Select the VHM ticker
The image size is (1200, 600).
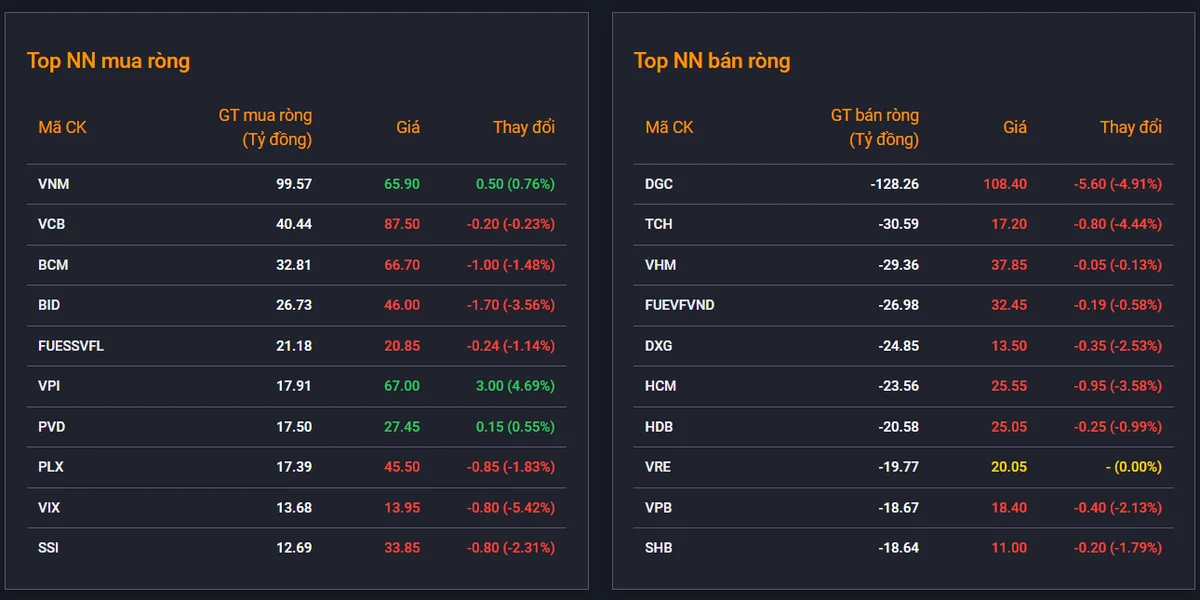pyautogui.click(x=660, y=265)
